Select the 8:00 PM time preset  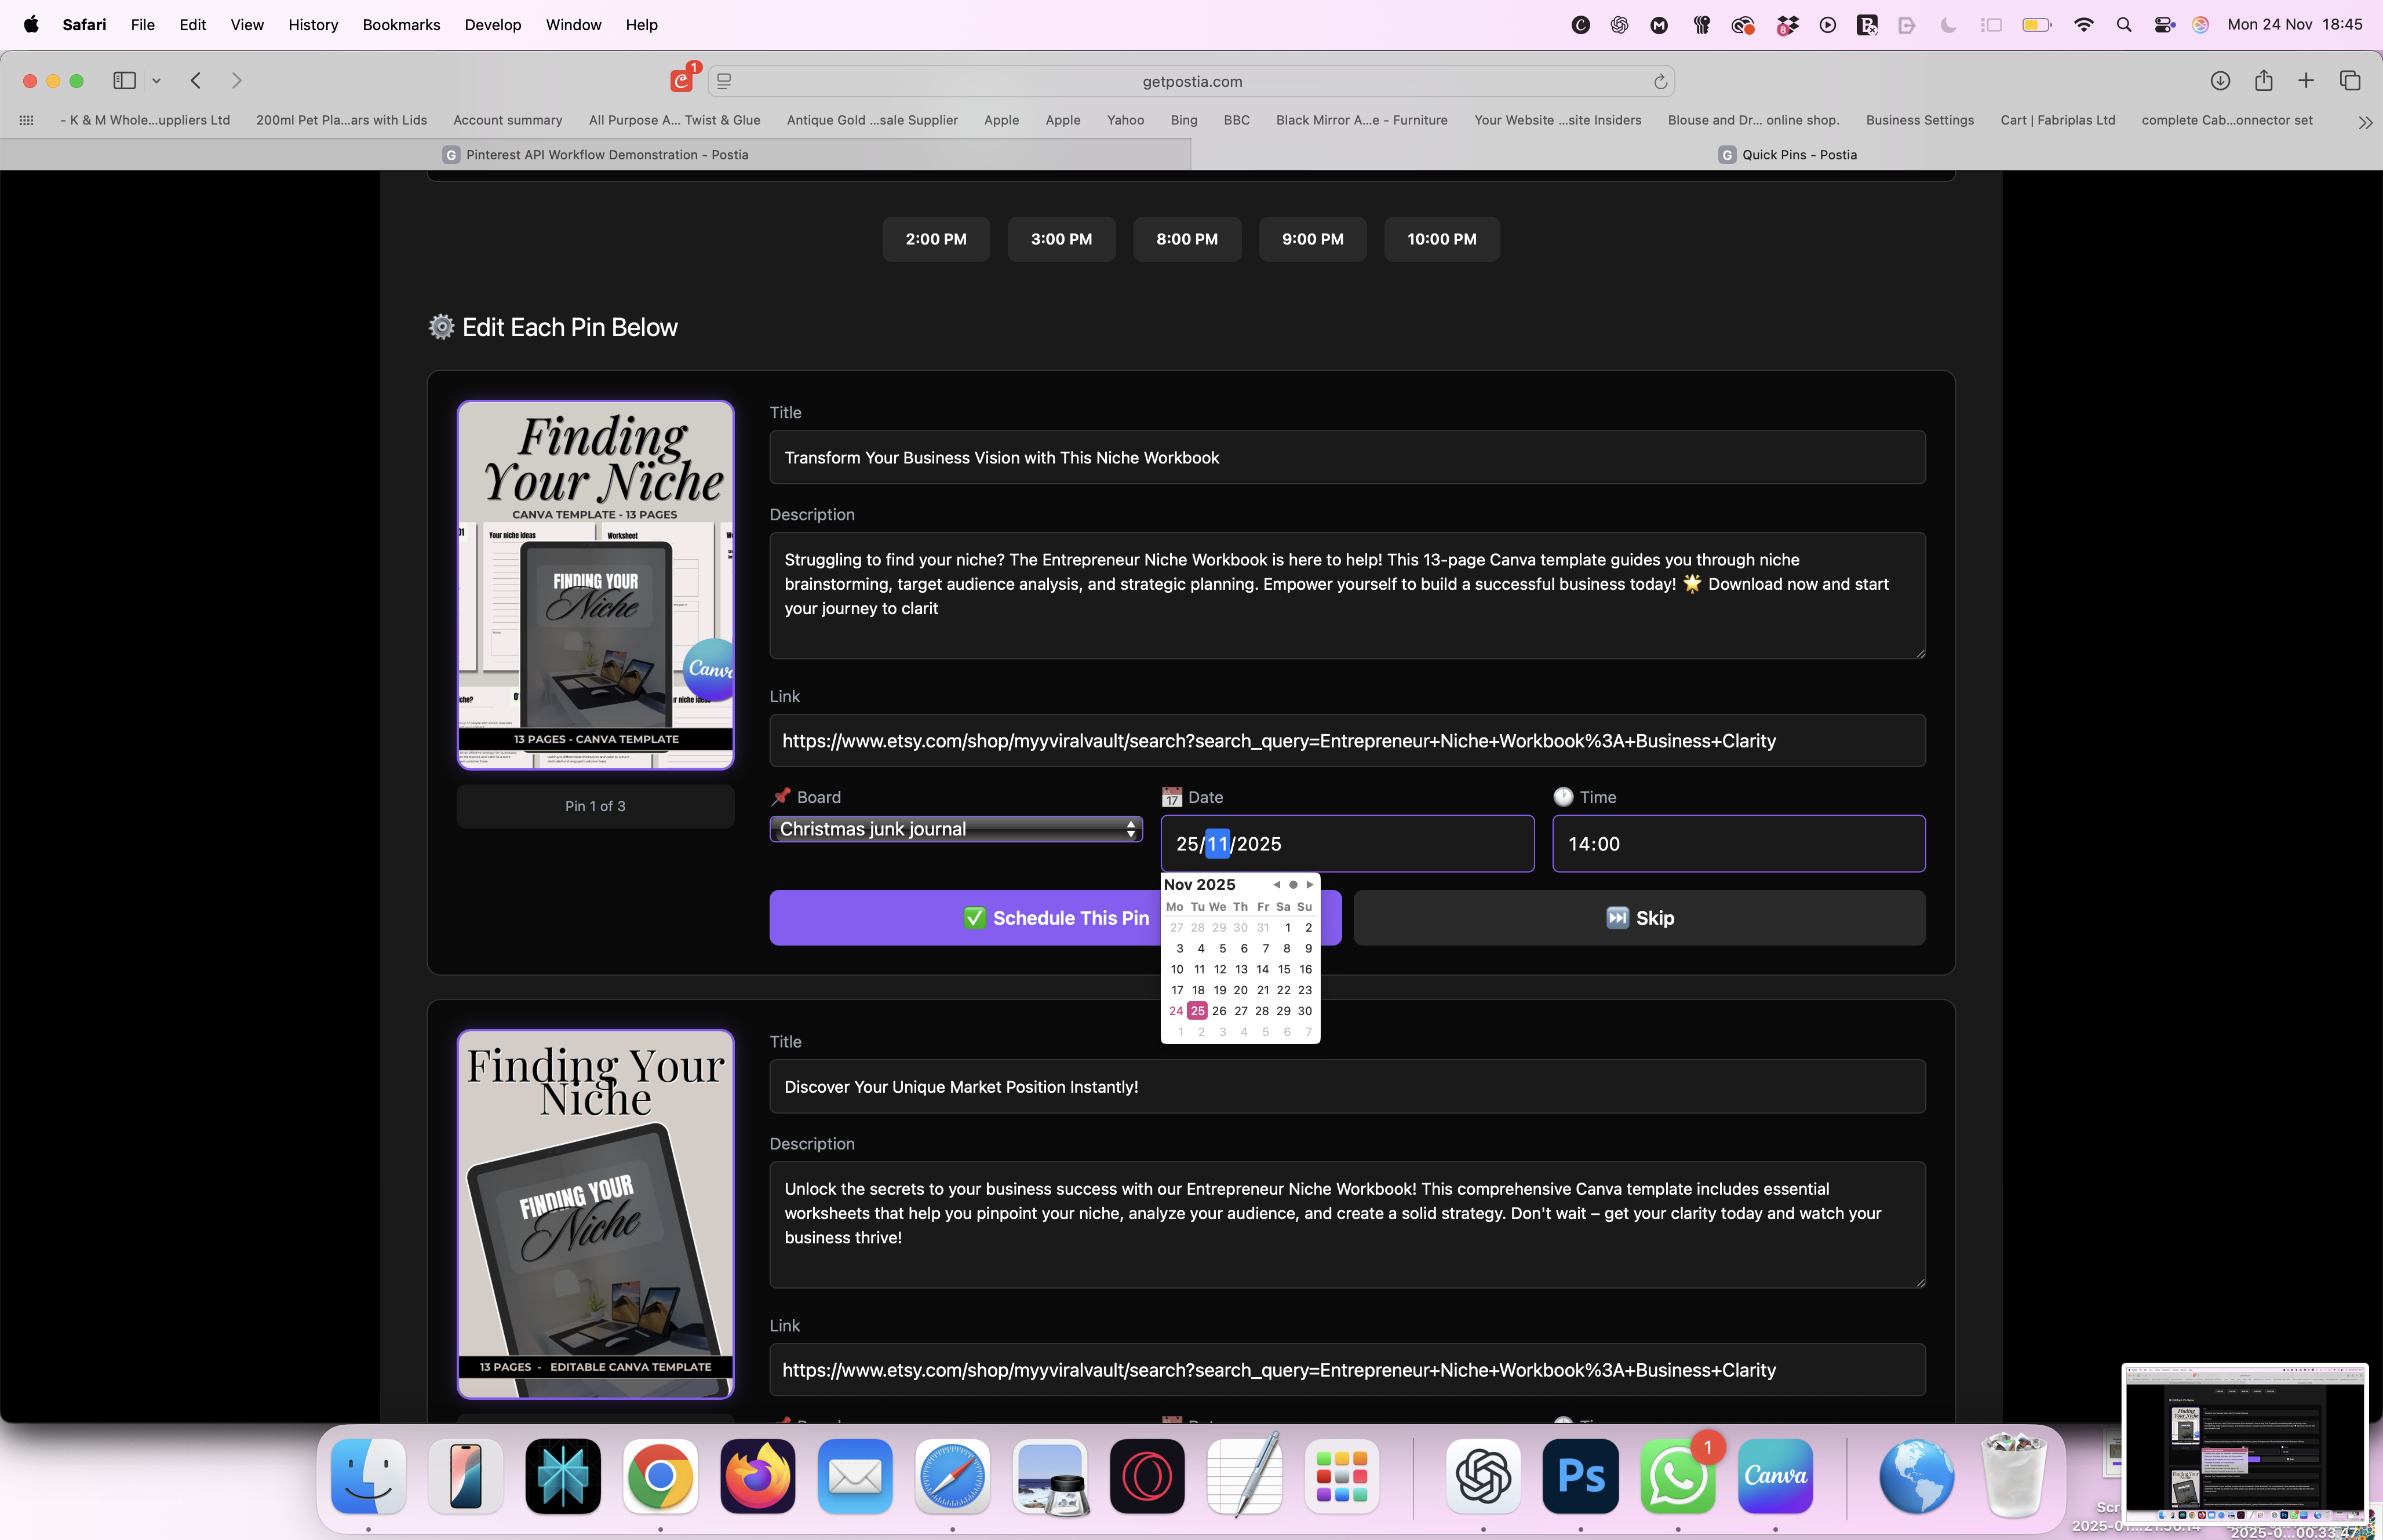tap(1187, 239)
